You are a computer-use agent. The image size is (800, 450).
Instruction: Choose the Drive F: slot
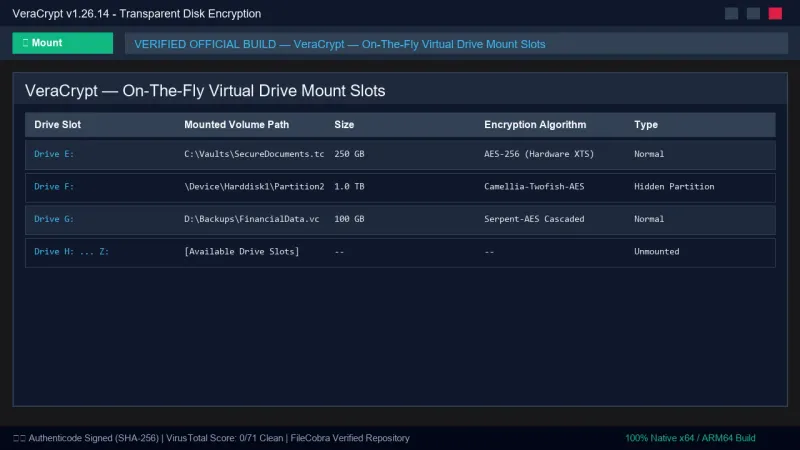(x=54, y=187)
